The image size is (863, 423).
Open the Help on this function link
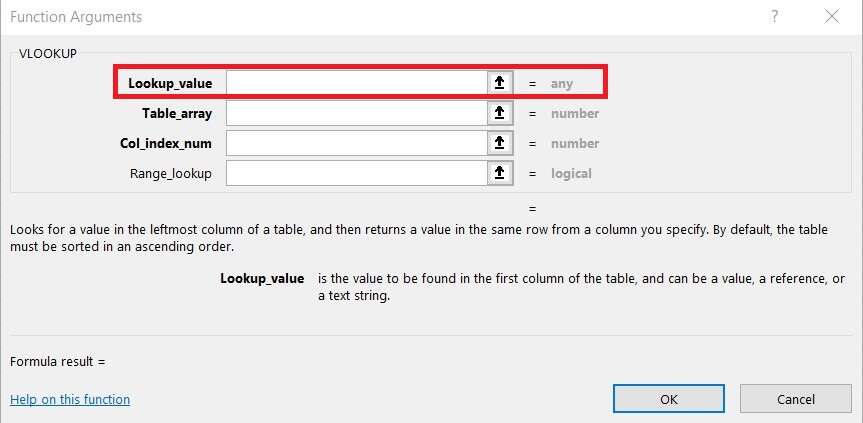[x=70, y=399]
